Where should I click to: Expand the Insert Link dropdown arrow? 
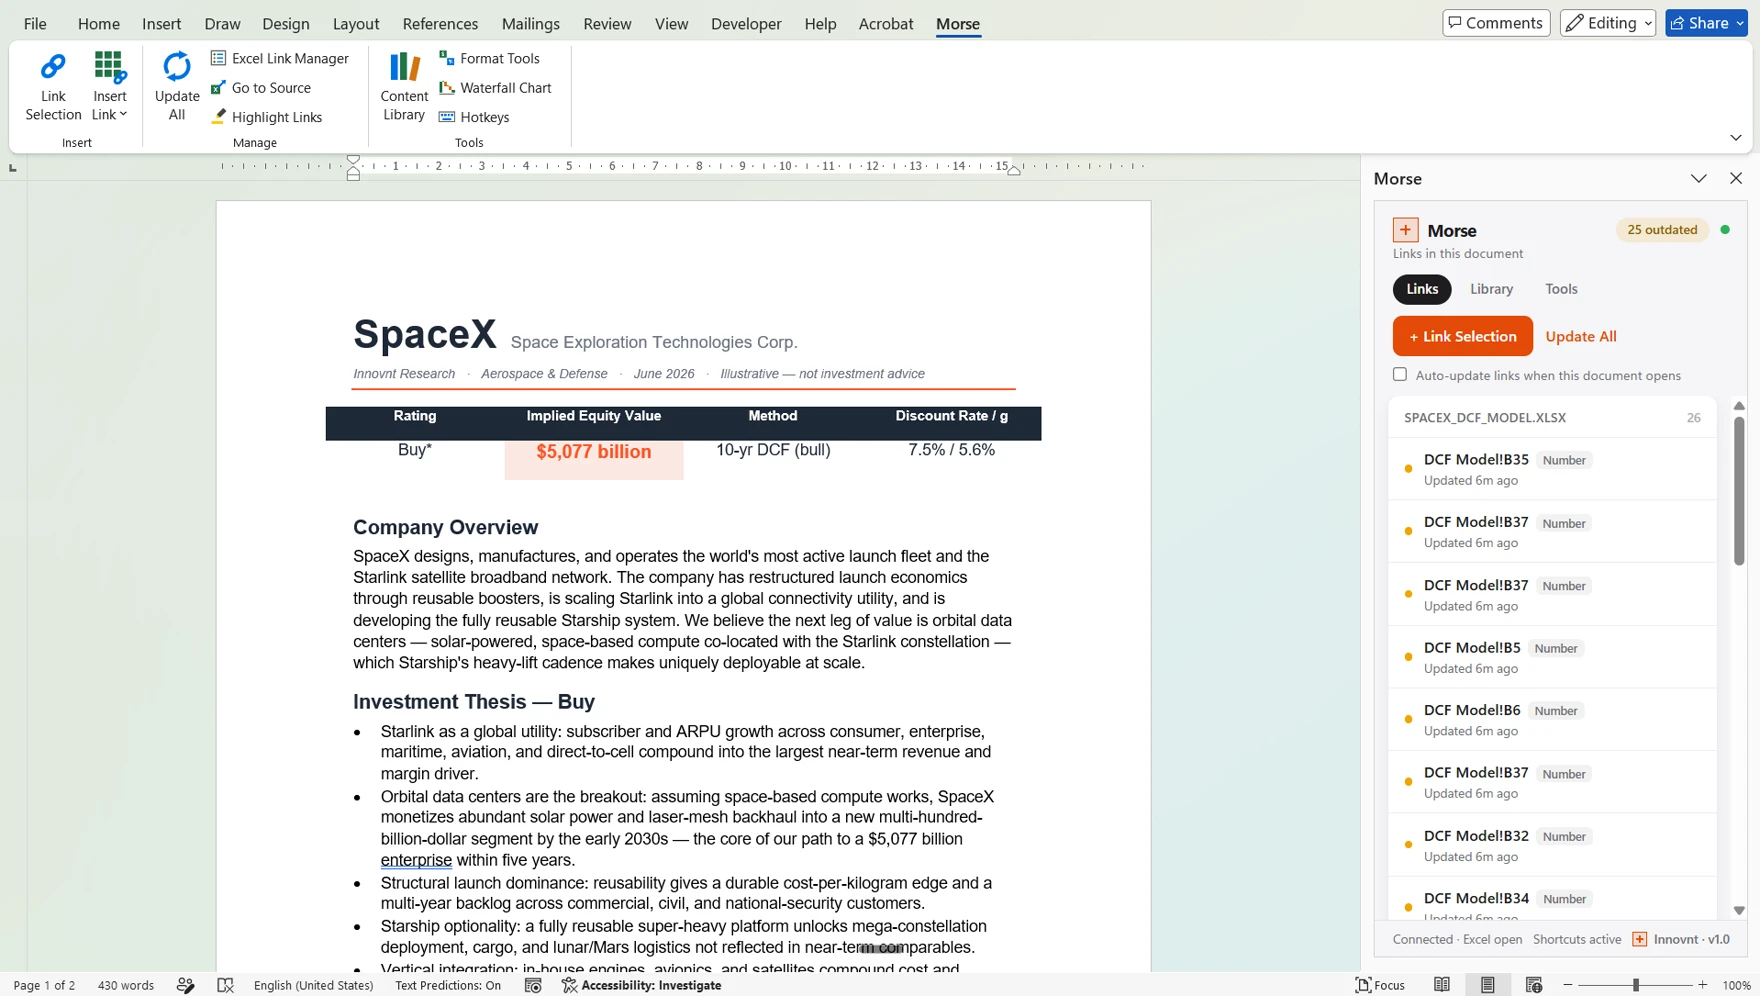[x=123, y=115]
